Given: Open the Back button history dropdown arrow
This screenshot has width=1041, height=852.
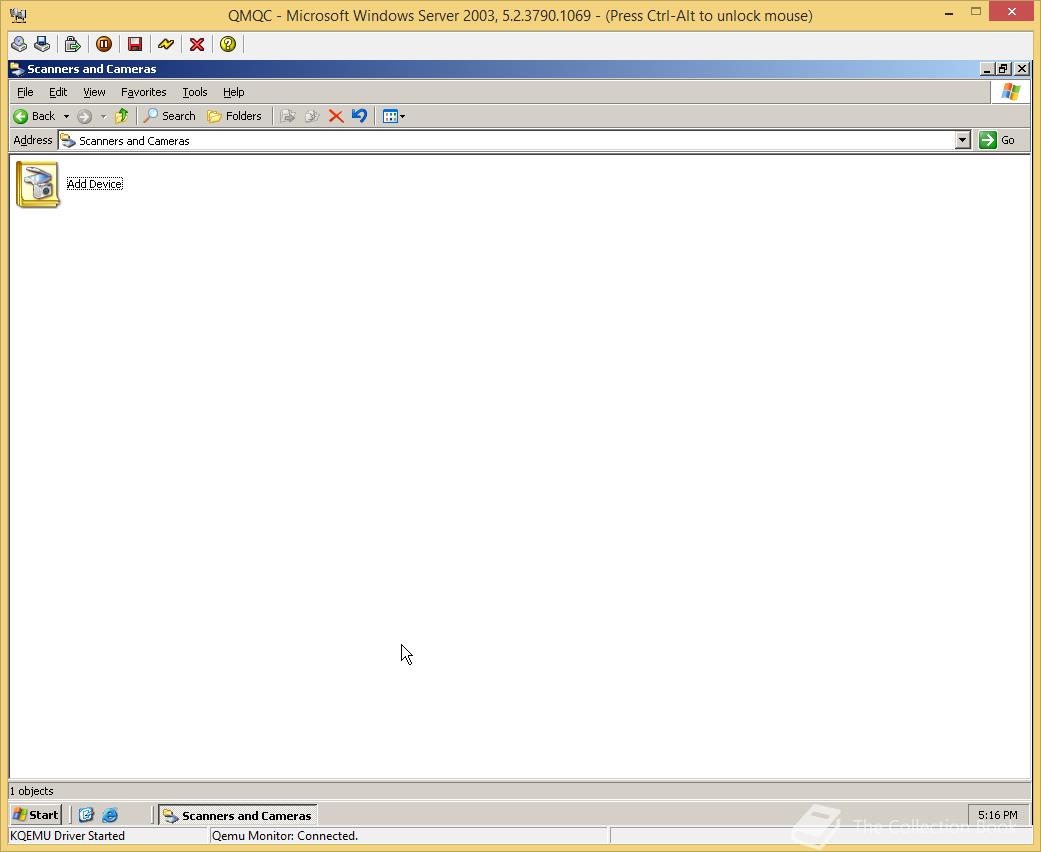Looking at the screenshot, I should click(x=66, y=116).
